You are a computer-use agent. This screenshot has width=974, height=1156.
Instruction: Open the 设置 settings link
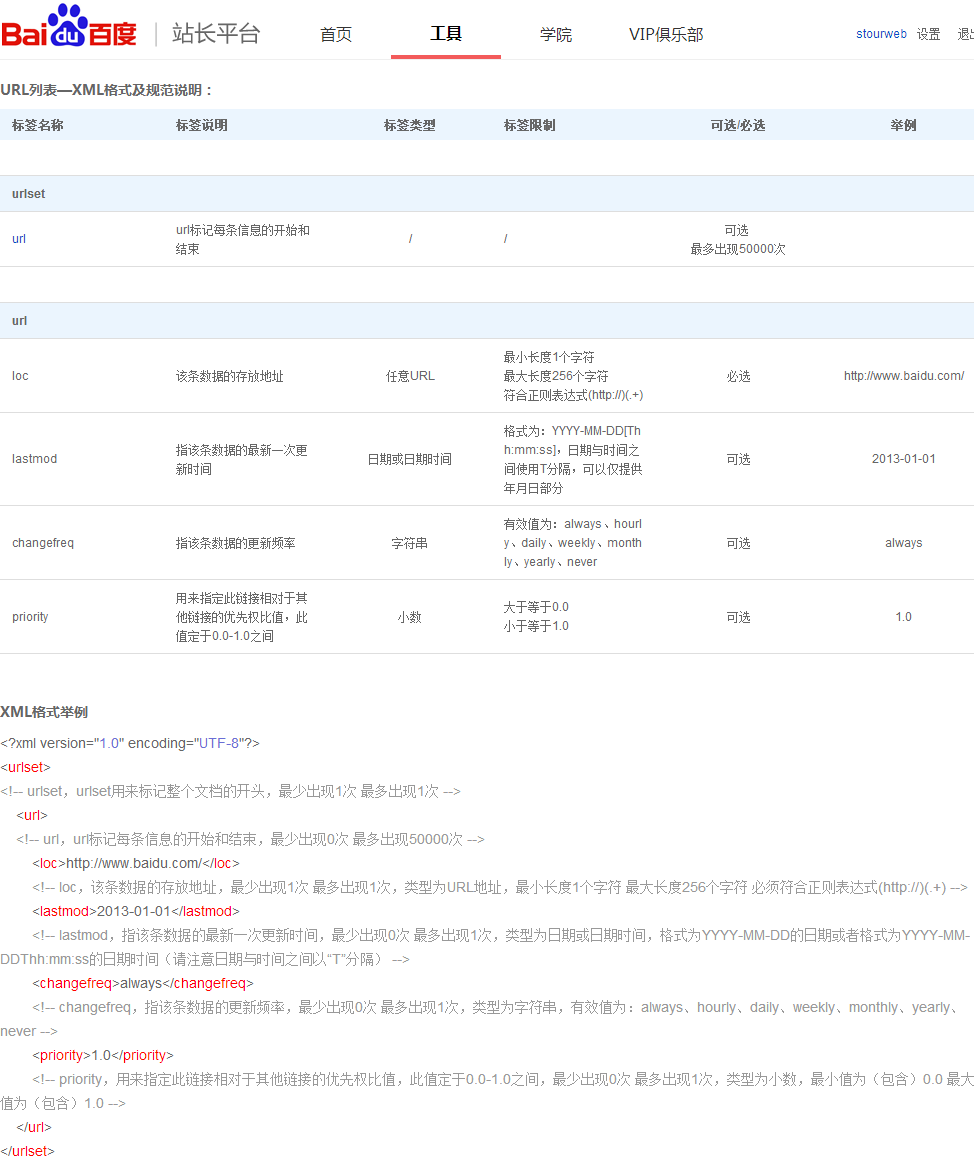(928, 34)
